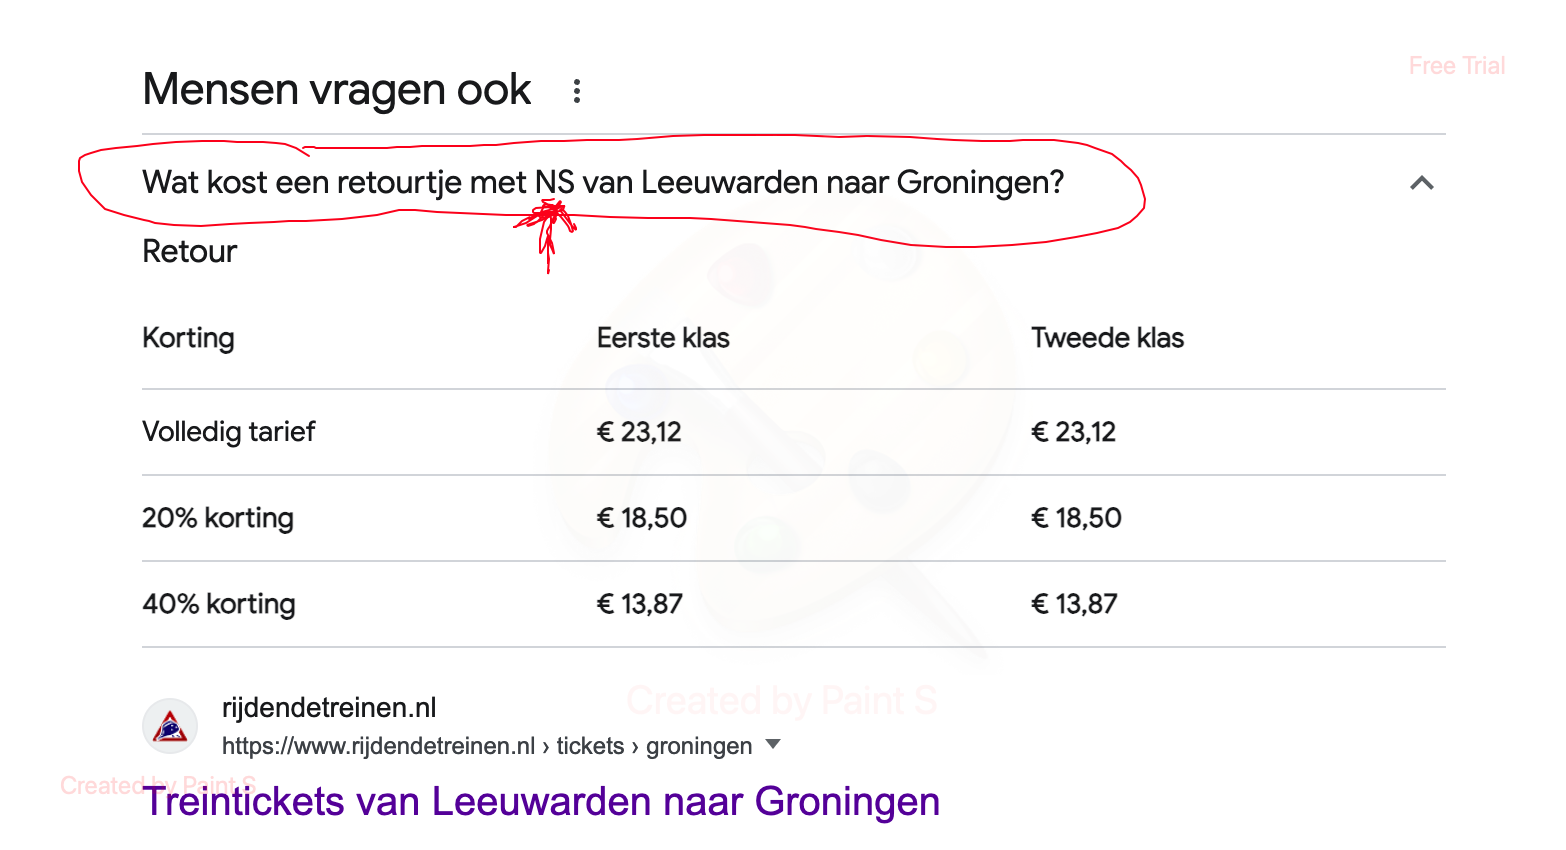The height and width of the screenshot is (850, 1566).
Task: Open the dropdown arrow next to groningen URL
Action: (772, 744)
